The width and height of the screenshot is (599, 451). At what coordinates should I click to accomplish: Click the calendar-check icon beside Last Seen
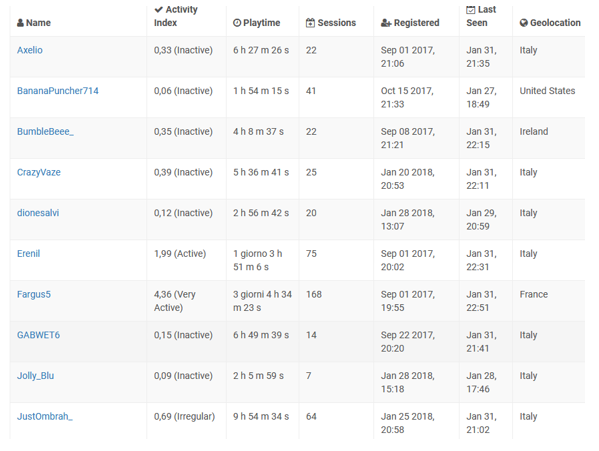[471, 10]
